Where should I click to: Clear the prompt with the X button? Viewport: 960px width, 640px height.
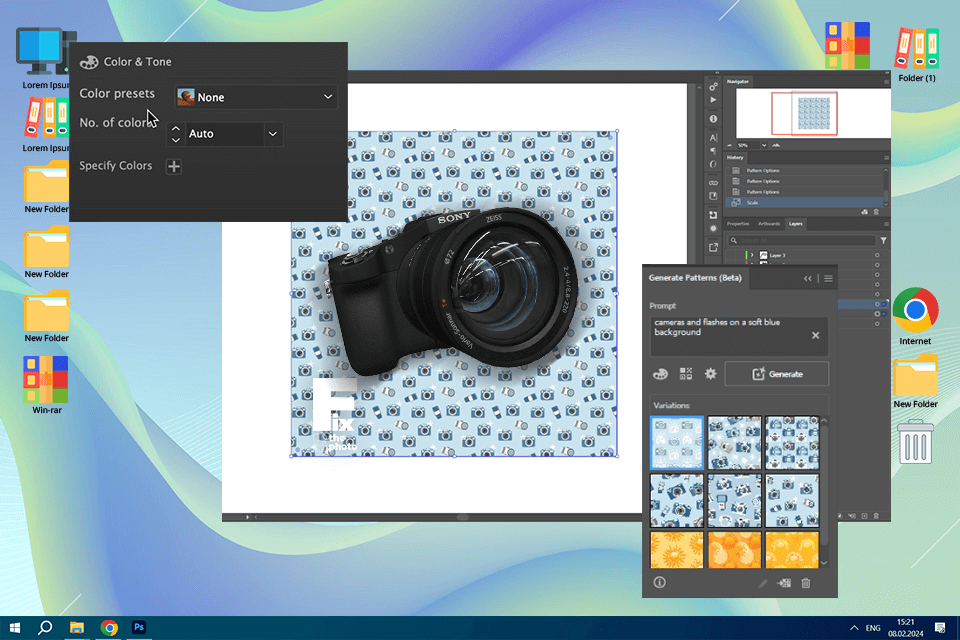tap(816, 336)
